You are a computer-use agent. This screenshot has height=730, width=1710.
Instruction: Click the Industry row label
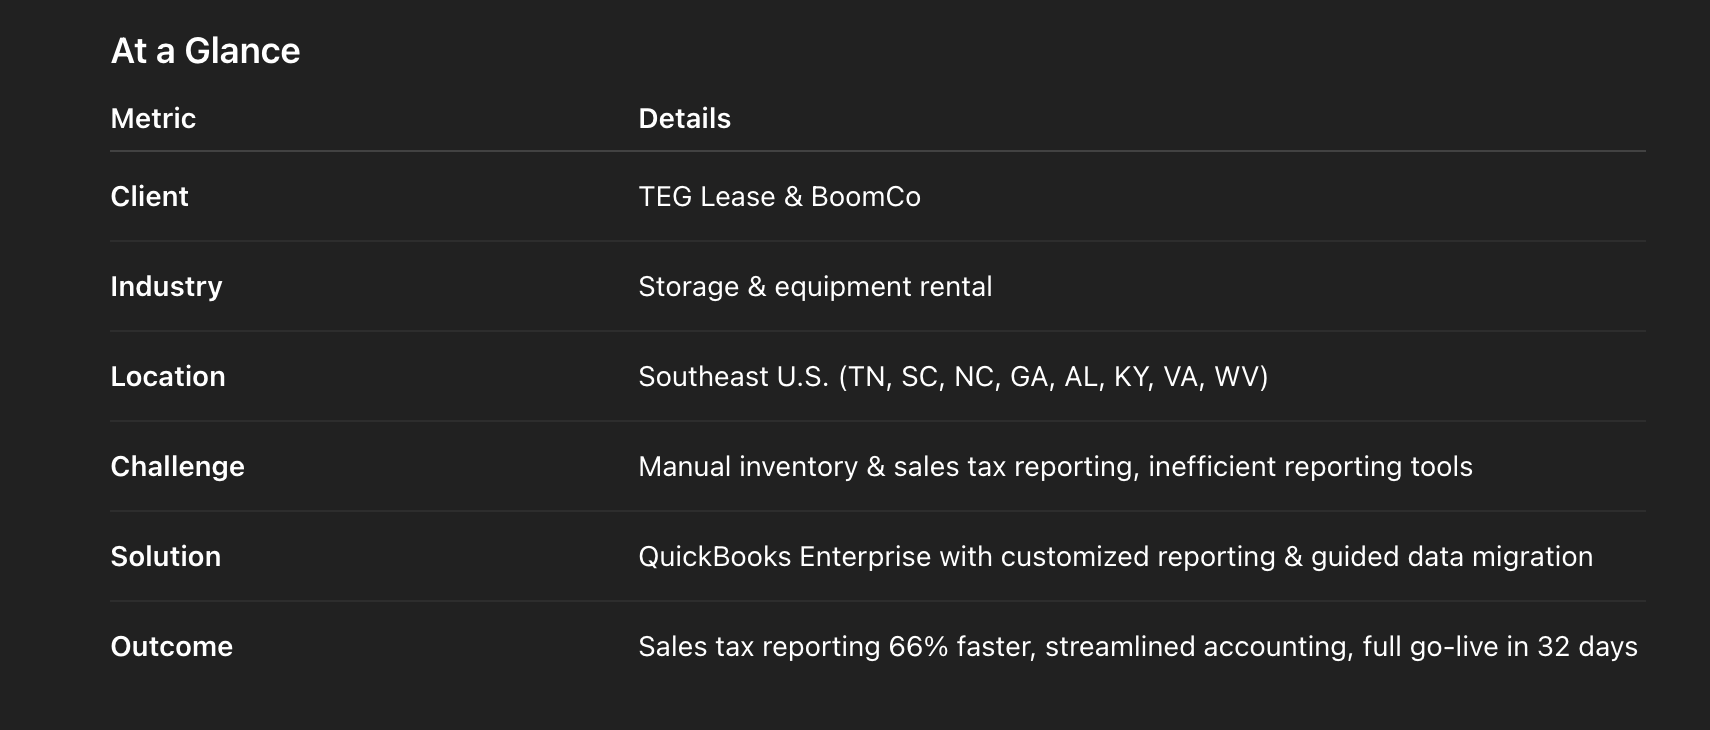(x=166, y=287)
